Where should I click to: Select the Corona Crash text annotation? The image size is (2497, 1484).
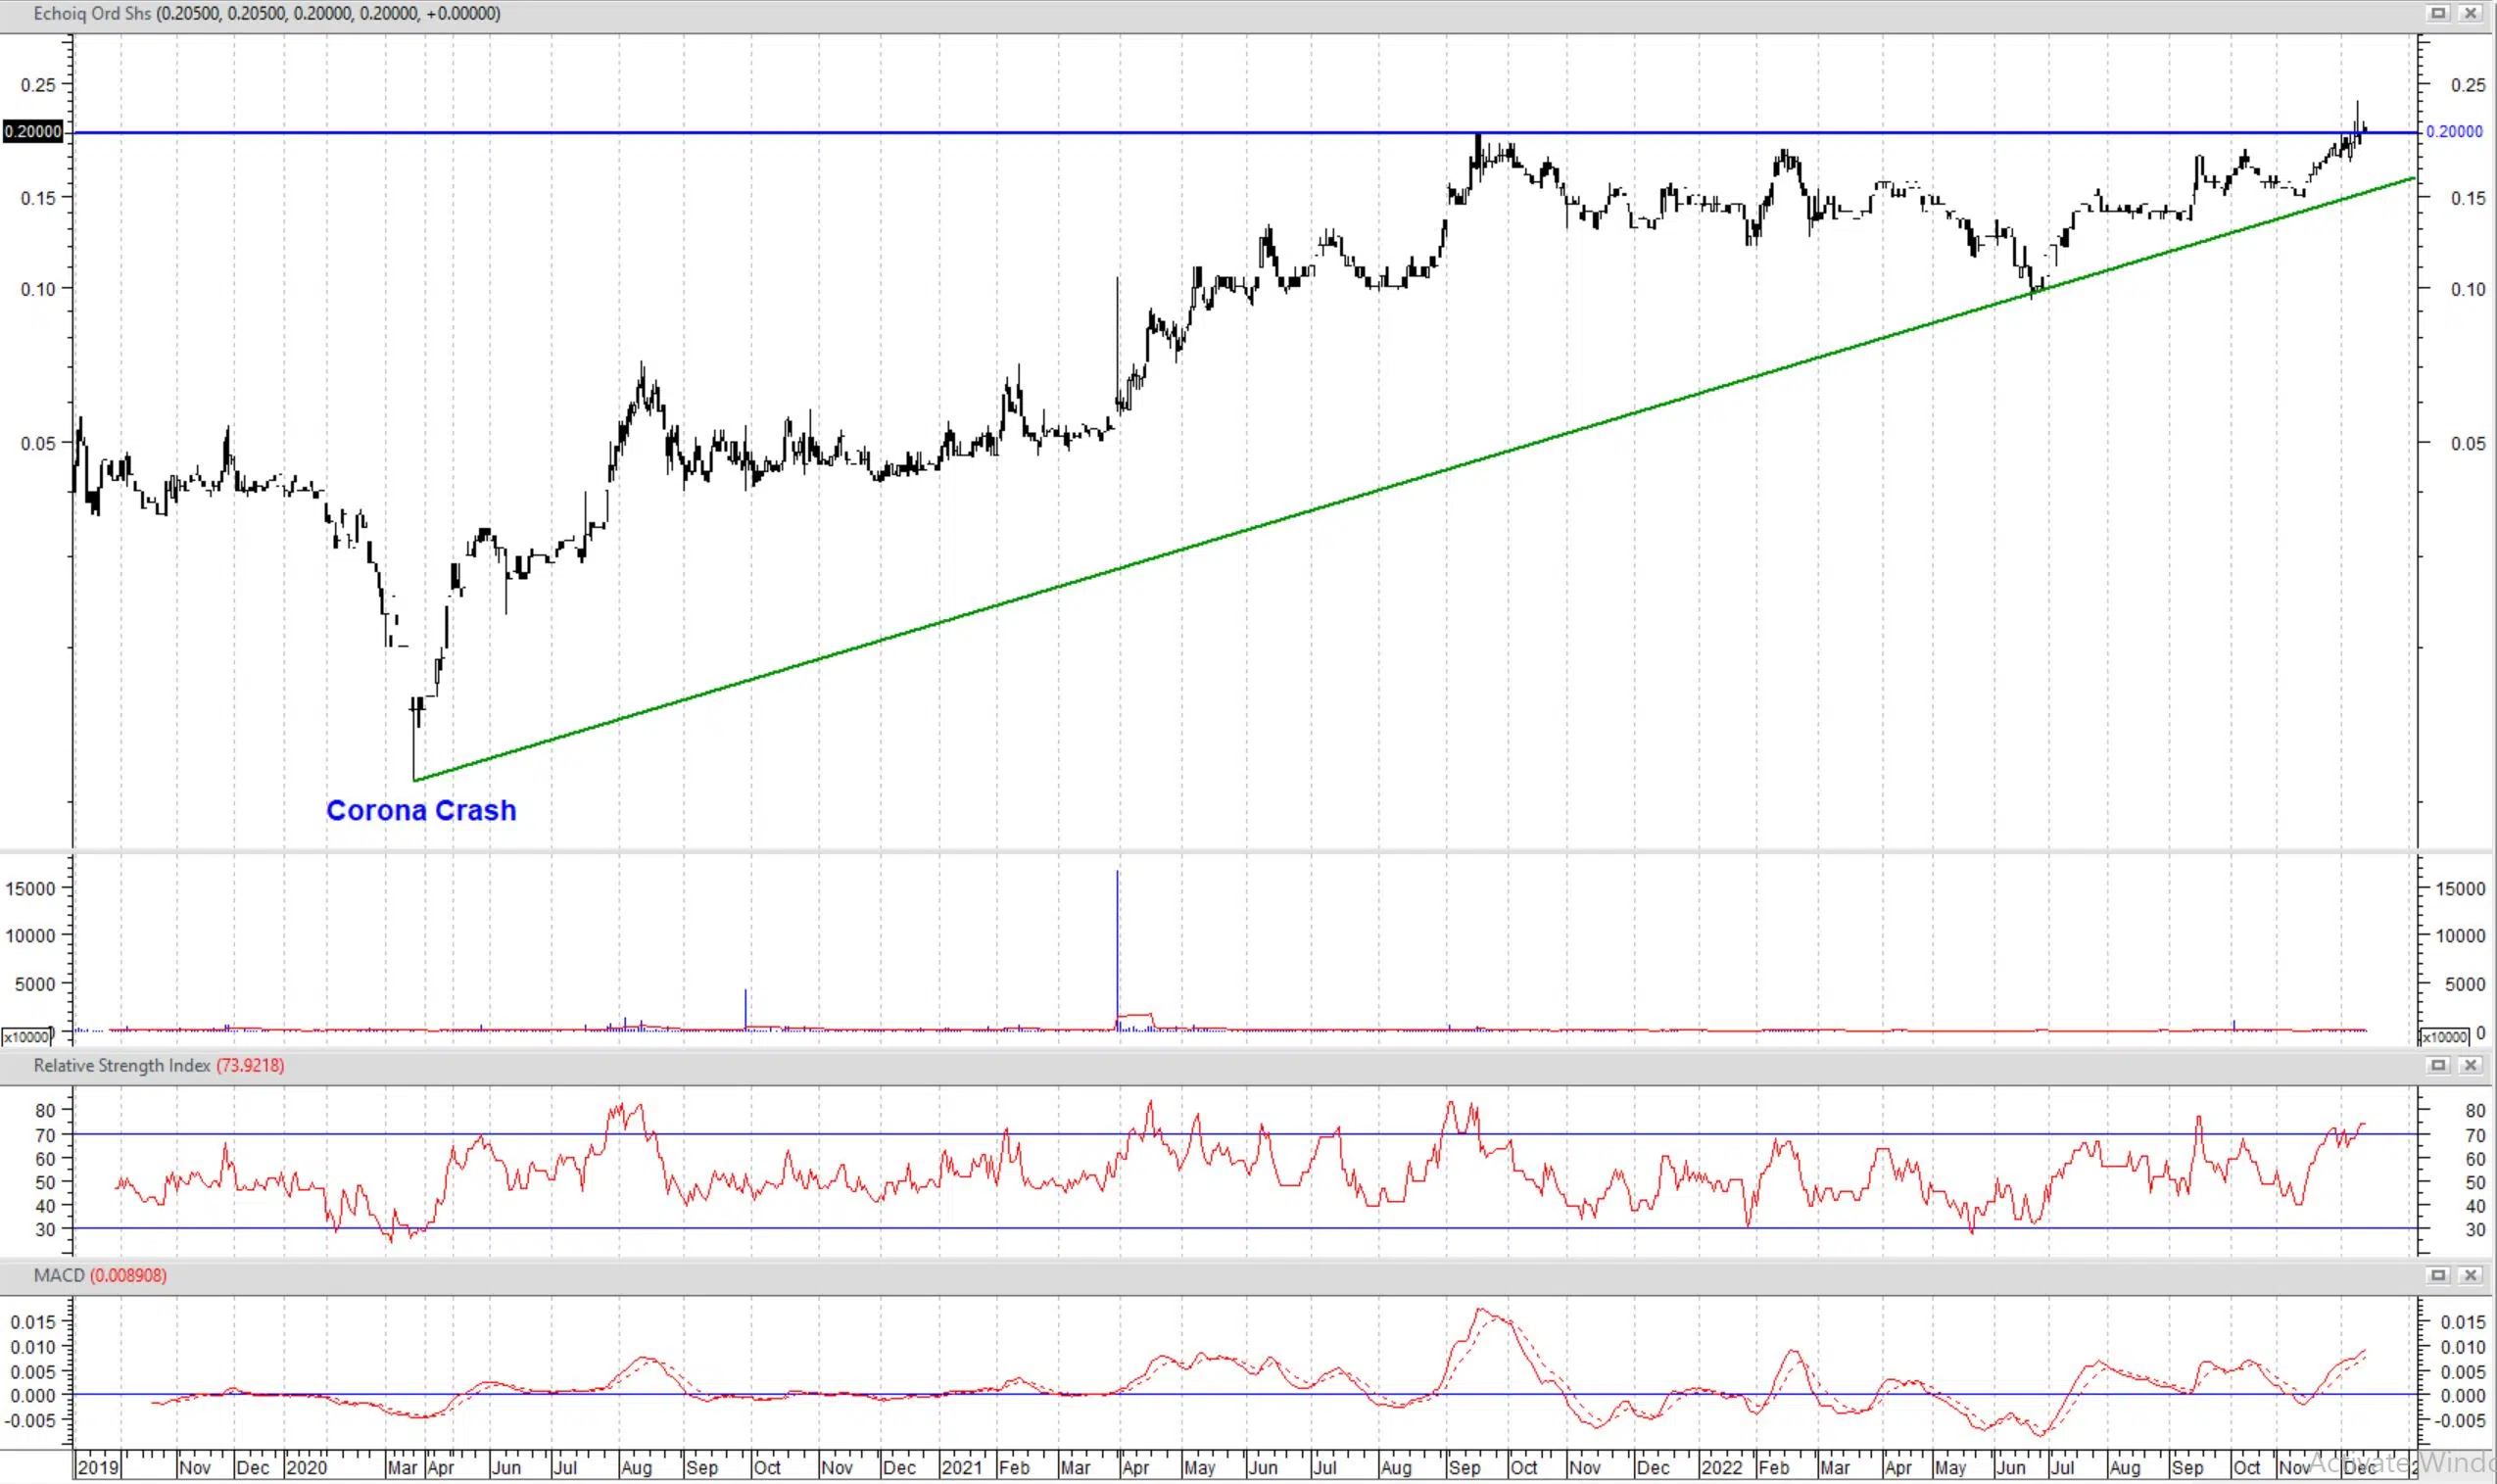[x=421, y=810]
